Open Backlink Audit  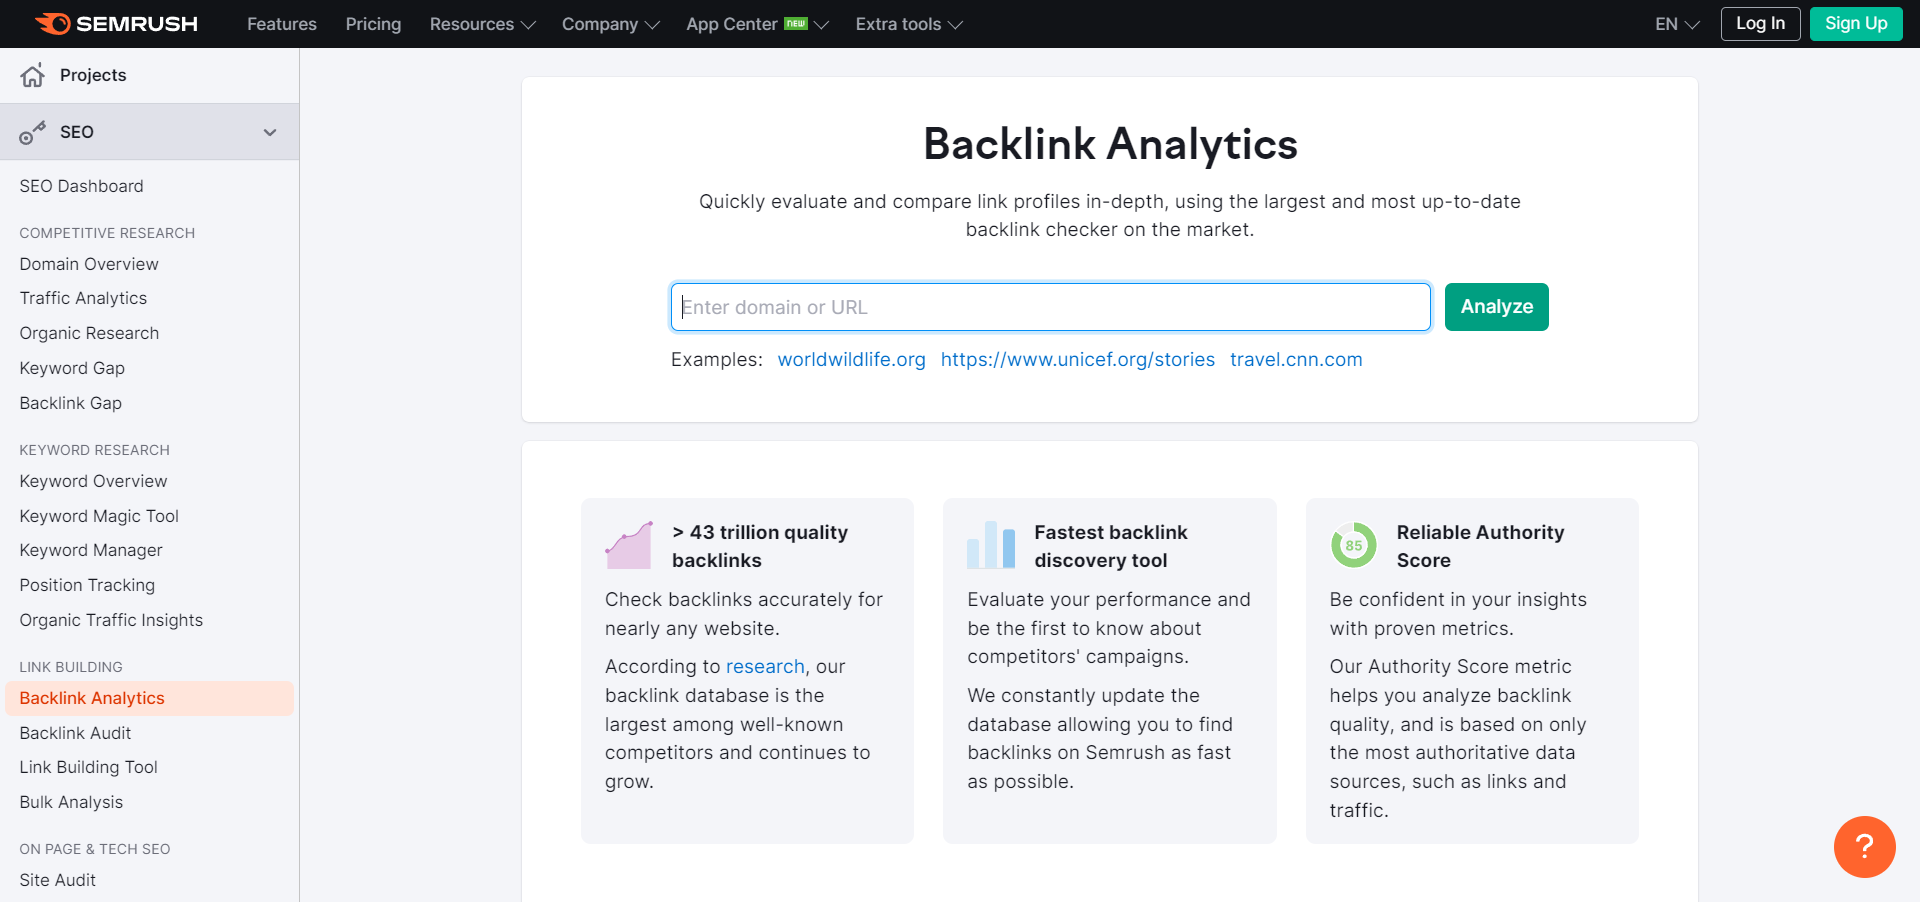(x=75, y=733)
